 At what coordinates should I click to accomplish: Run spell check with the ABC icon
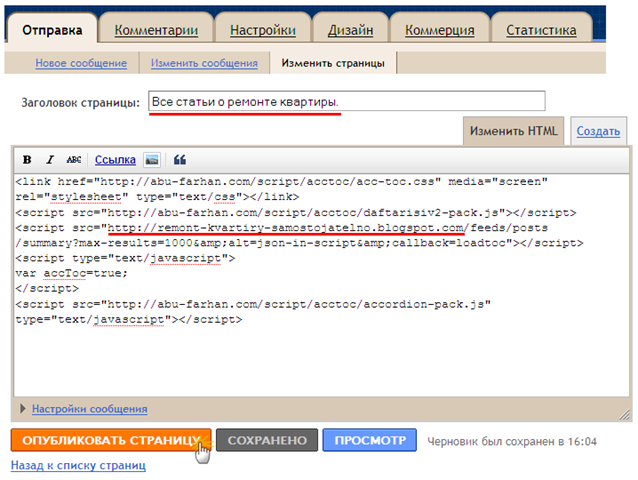(x=74, y=160)
